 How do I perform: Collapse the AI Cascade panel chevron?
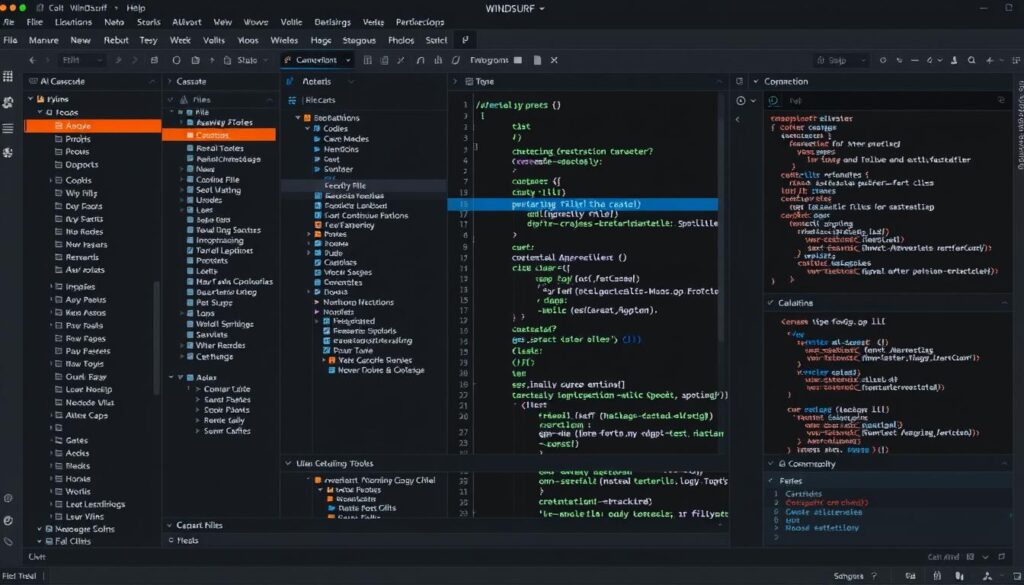[152, 82]
